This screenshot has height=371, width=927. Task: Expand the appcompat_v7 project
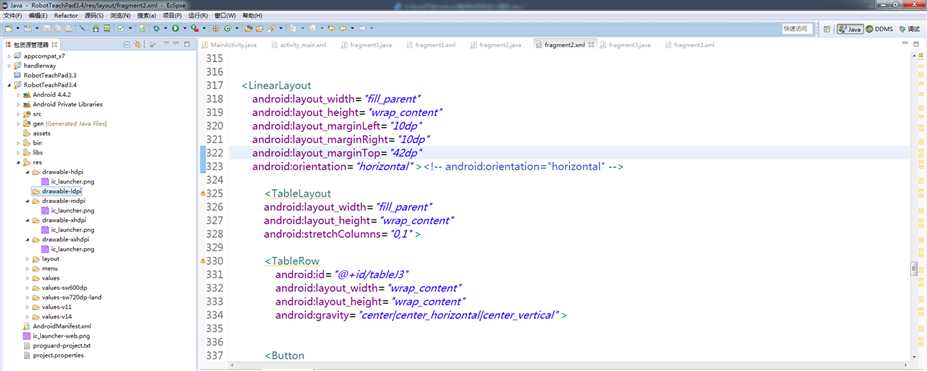[x=9, y=56]
